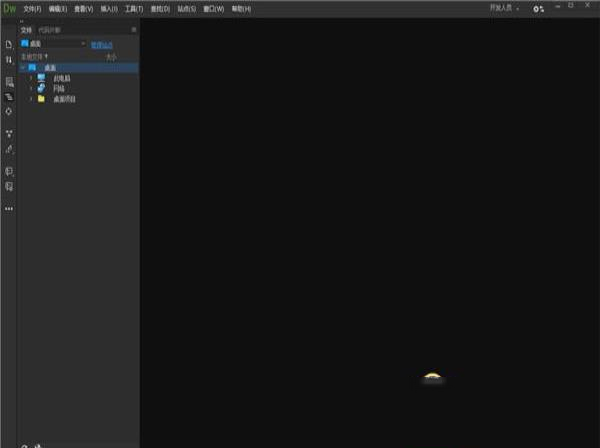
Task: Open the Open Documents toolbar icon
Action: pyautogui.click(x=9, y=45)
